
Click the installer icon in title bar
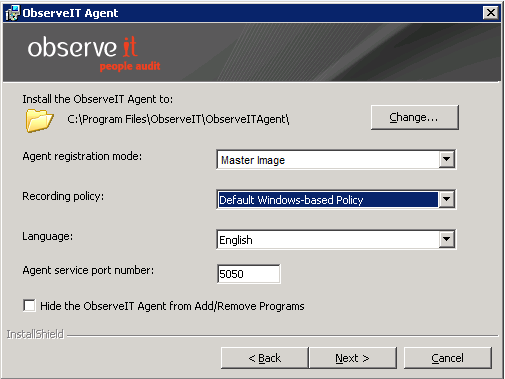coord(13,13)
